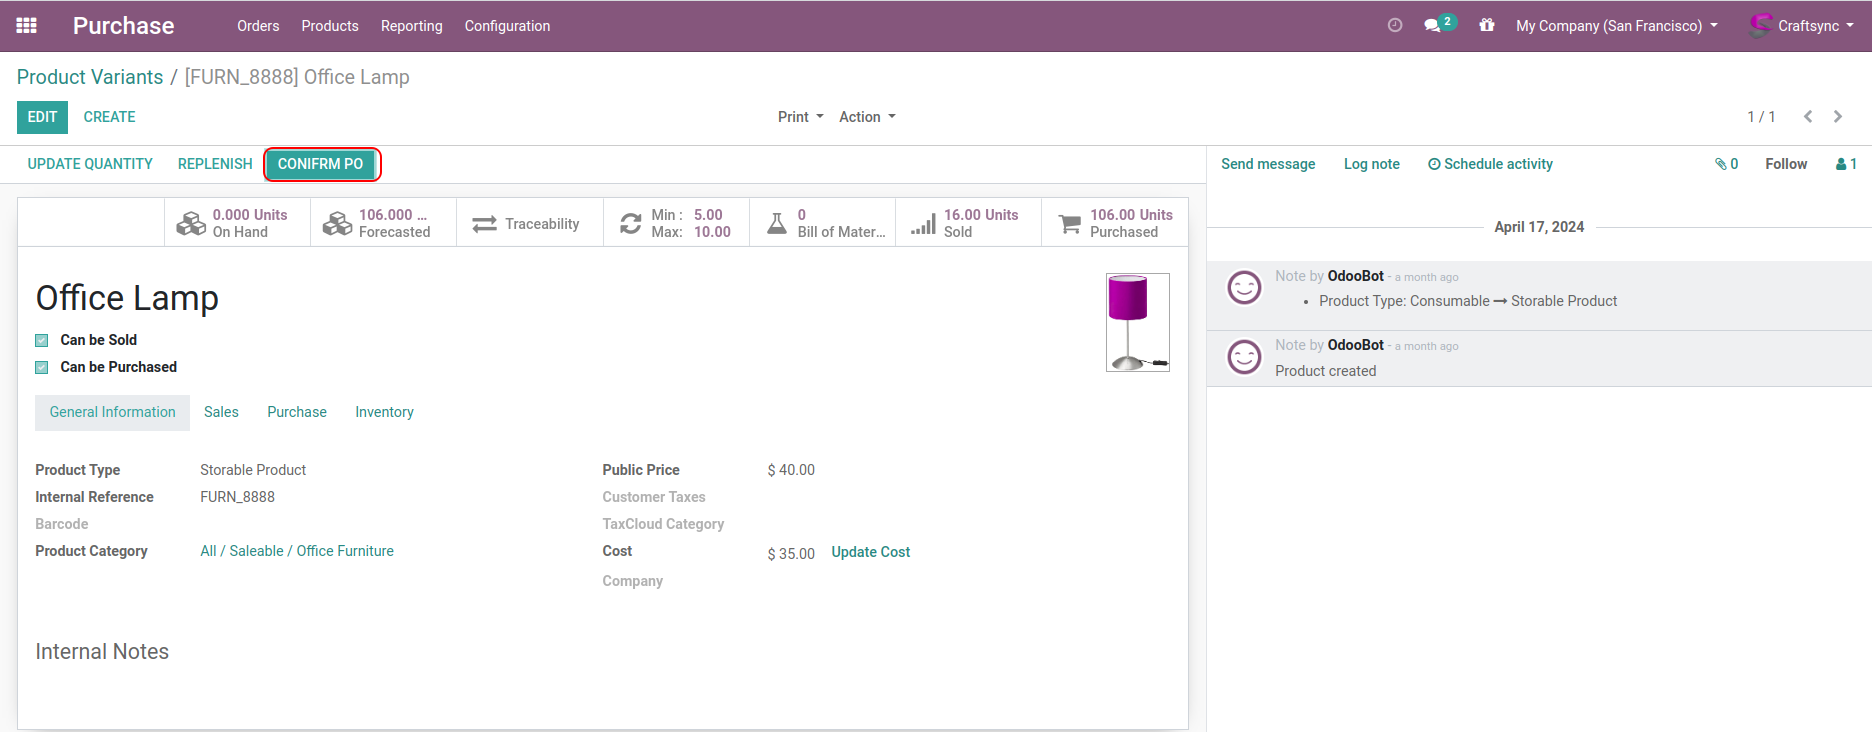Expand the Action dropdown
1872x732 pixels.
[x=866, y=117]
